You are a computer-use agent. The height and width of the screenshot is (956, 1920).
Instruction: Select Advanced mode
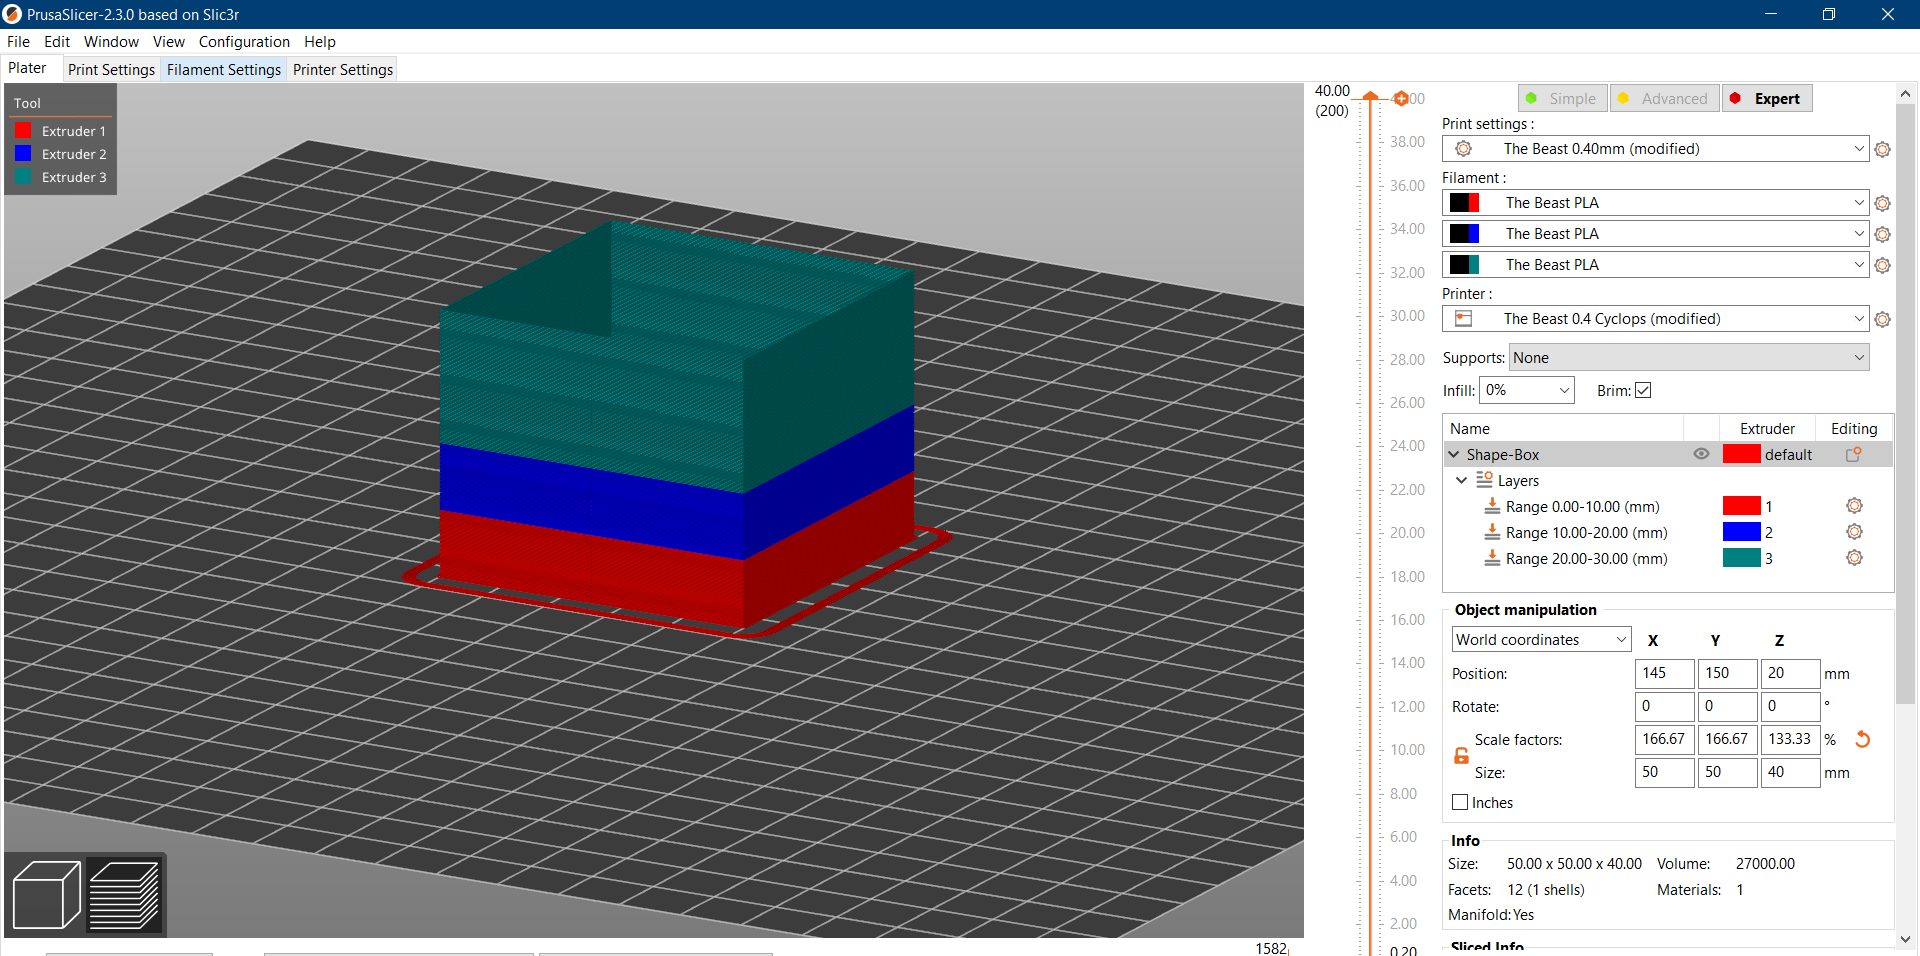click(x=1665, y=98)
